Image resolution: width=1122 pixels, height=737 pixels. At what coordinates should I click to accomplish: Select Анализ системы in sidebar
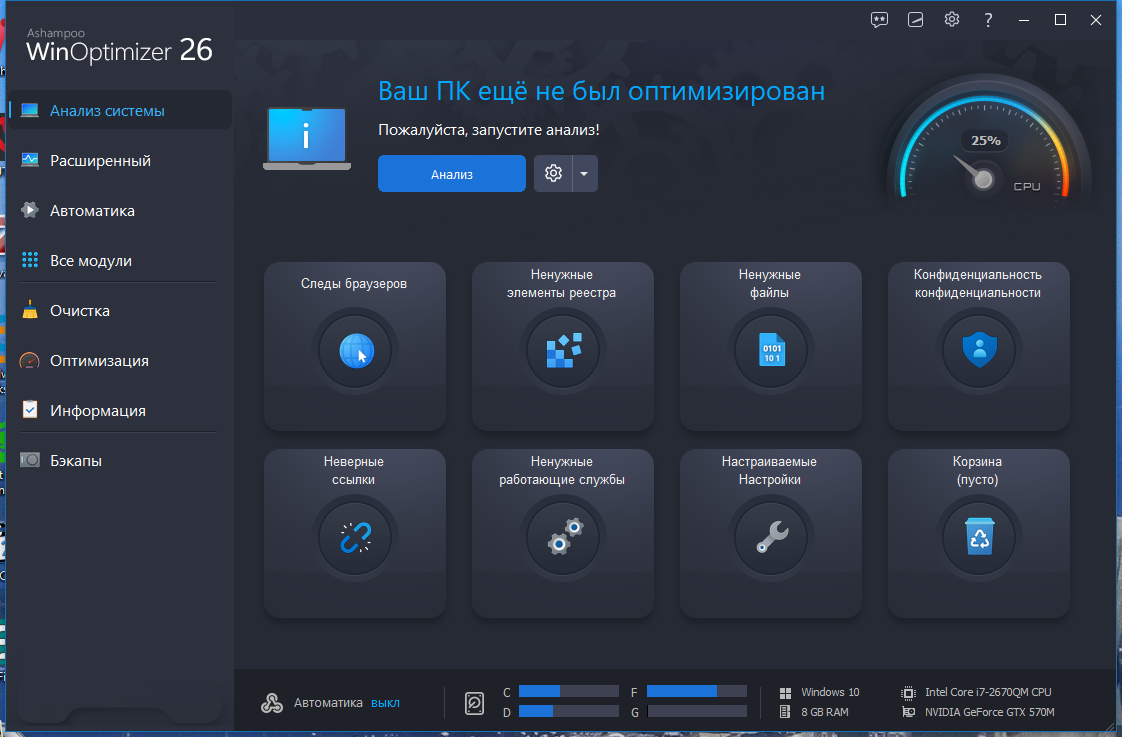tap(120, 110)
